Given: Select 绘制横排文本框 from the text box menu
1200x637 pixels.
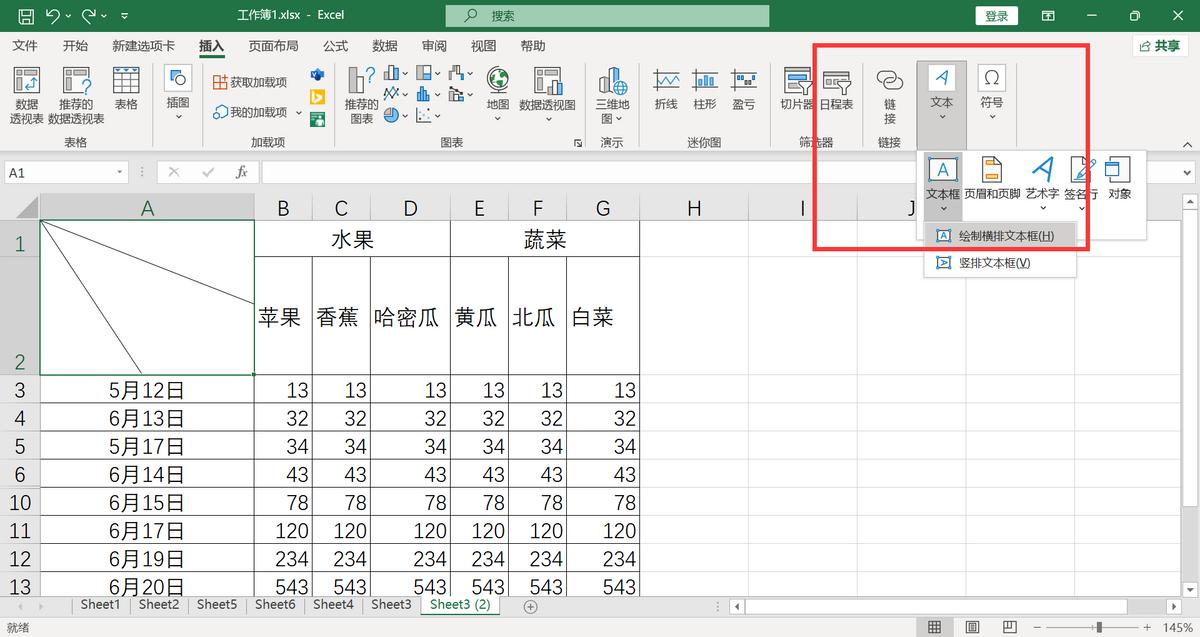Looking at the screenshot, I should (x=999, y=235).
